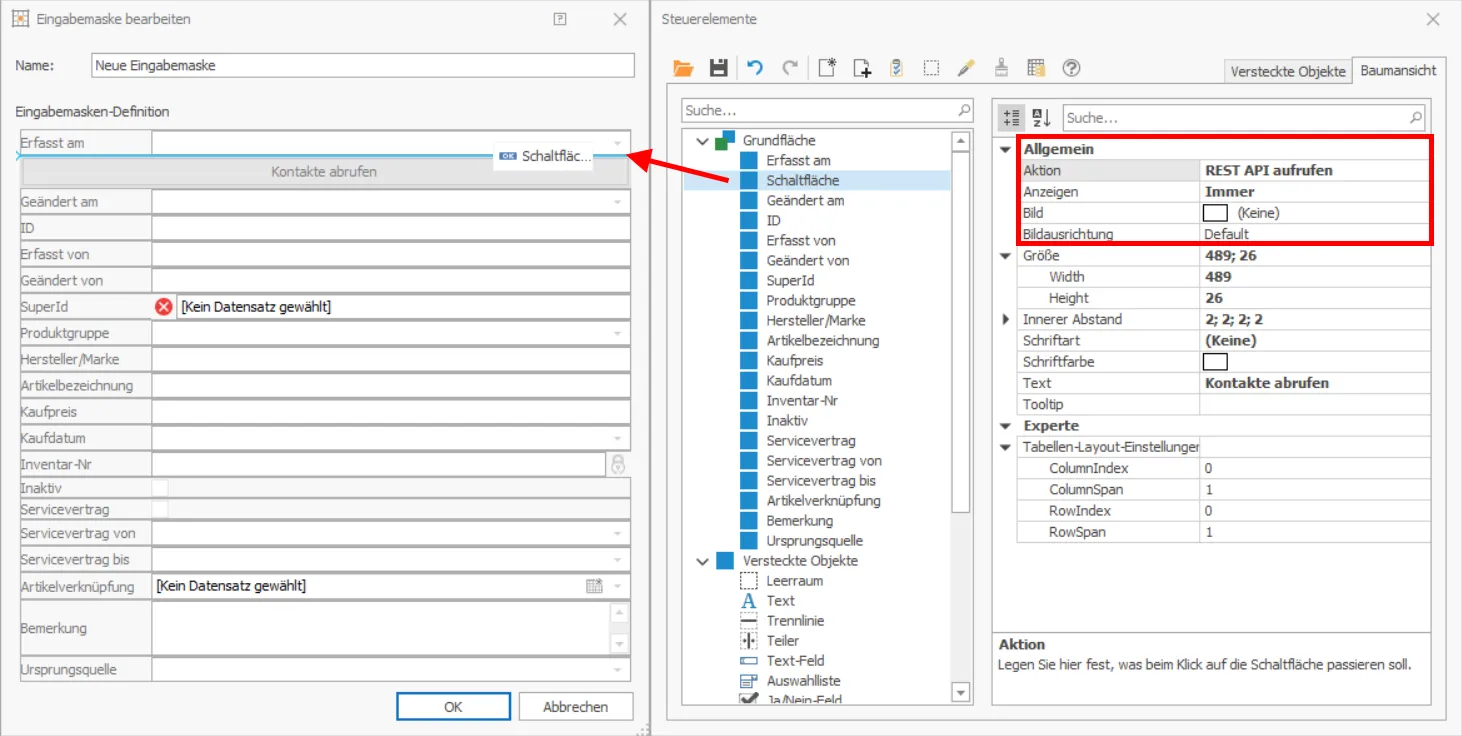1462x736 pixels.
Task: Sort properties alphabetically (A-Z icon)
Action: click(x=1041, y=118)
